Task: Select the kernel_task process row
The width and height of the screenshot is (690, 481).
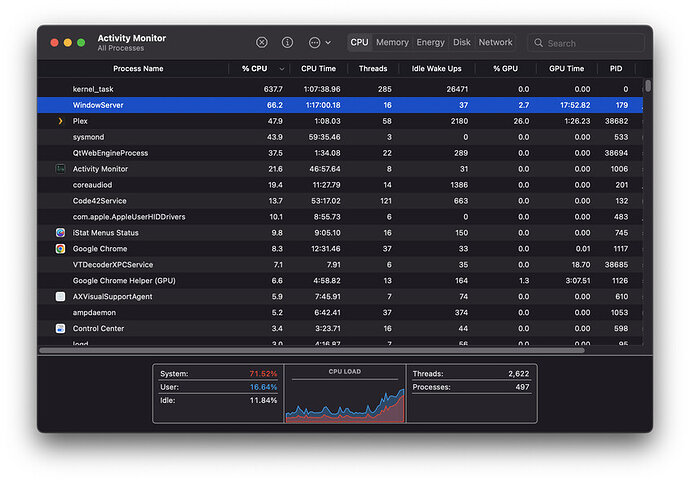Action: (340, 89)
